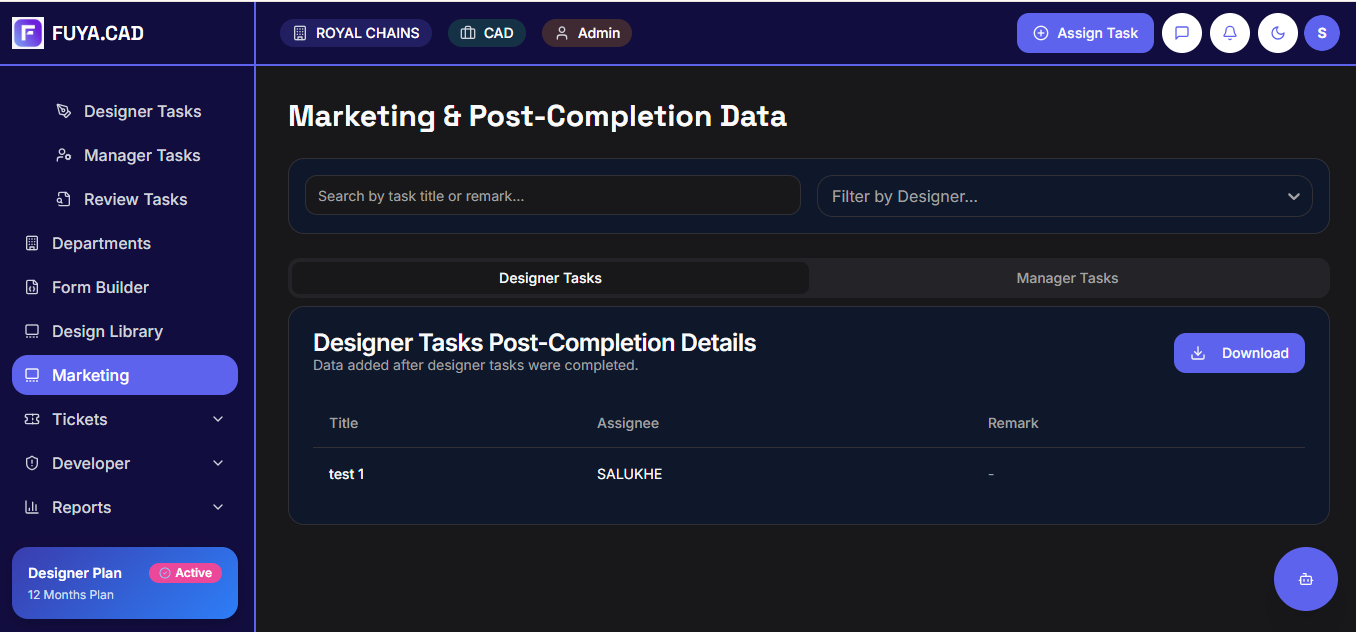This screenshot has width=1356, height=632.
Task: Expand the Tickets submenu
Action: tap(218, 419)
